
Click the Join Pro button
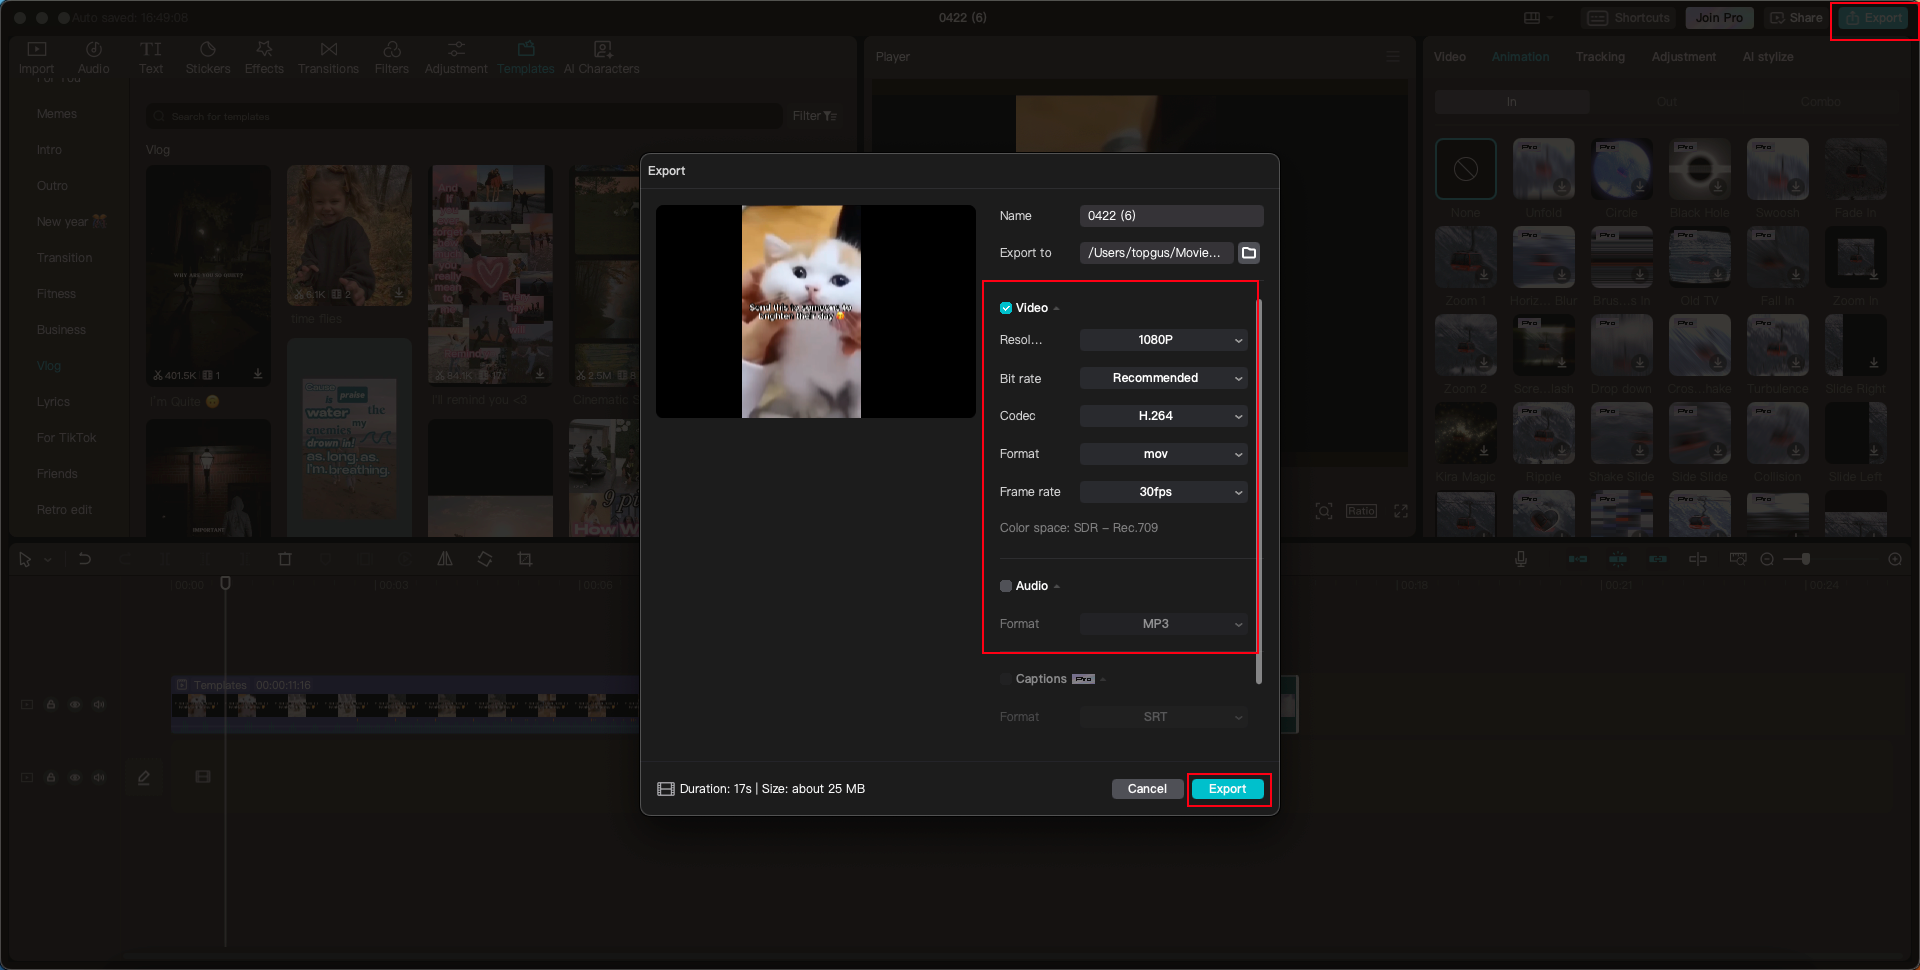click(x=1719, y=18)
